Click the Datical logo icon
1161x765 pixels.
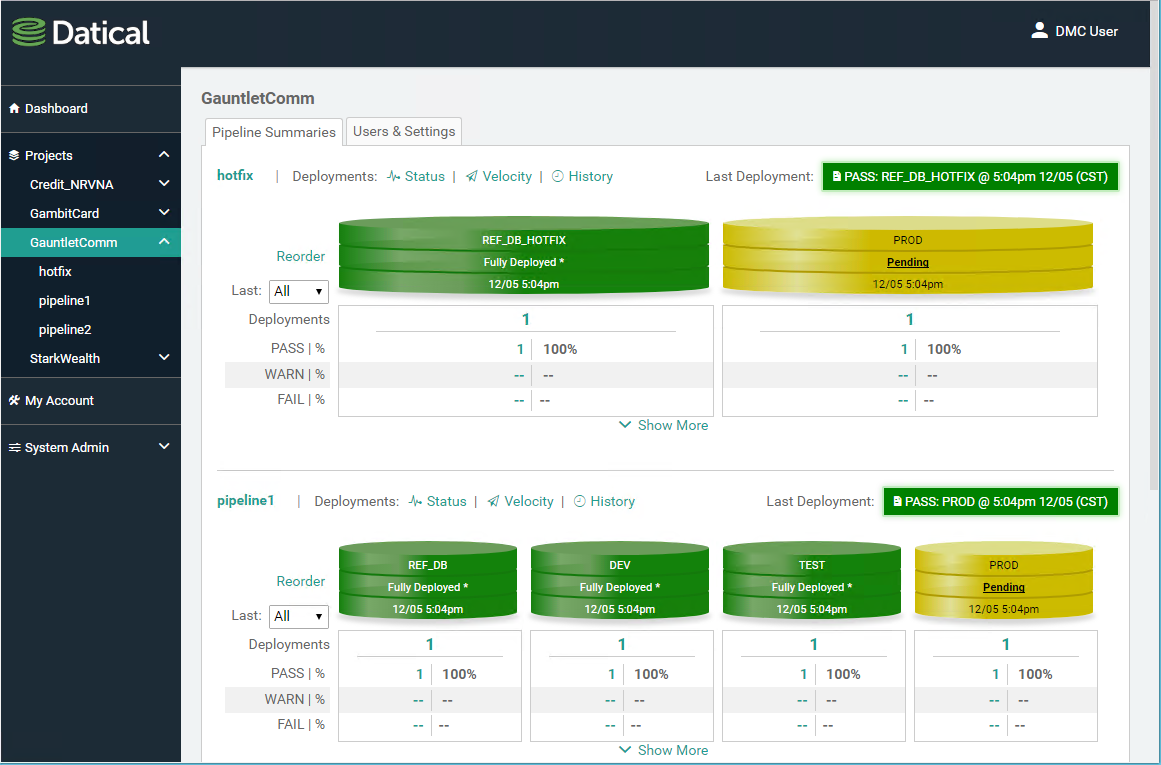(x=29, y=33)
